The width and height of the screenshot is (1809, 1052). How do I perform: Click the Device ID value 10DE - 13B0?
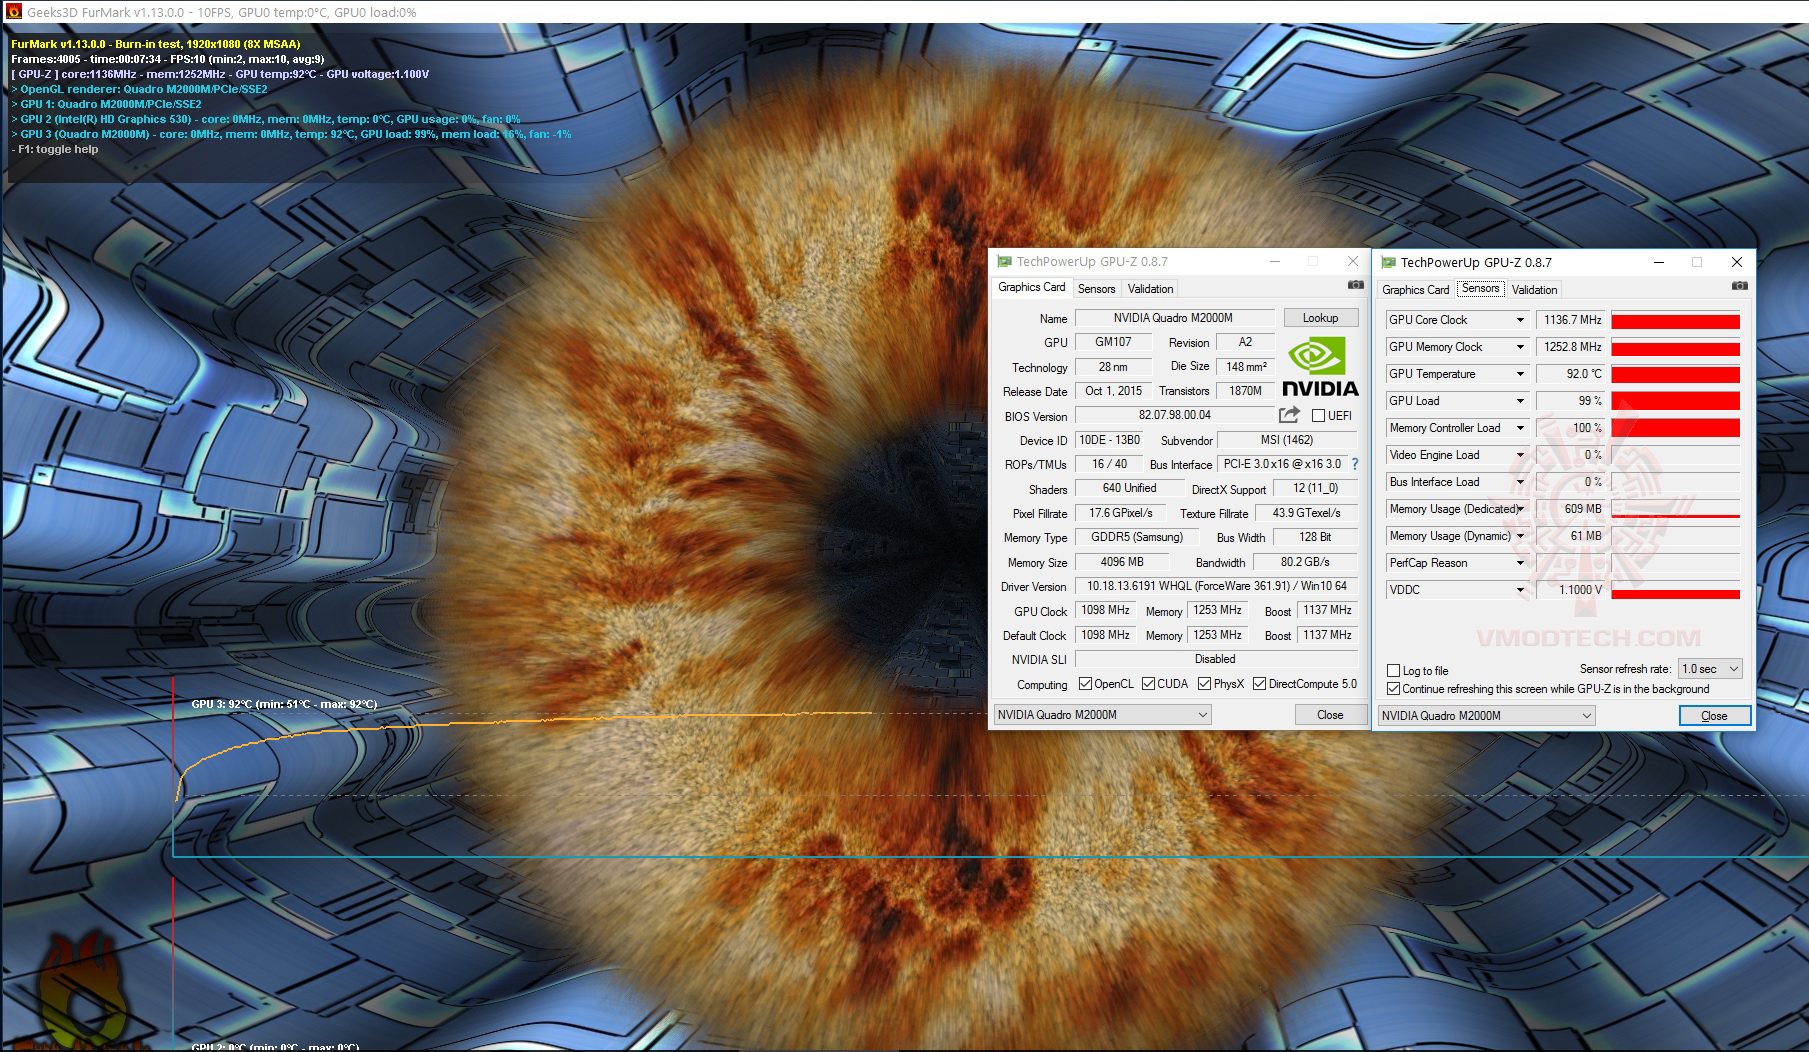point(1109,440)
